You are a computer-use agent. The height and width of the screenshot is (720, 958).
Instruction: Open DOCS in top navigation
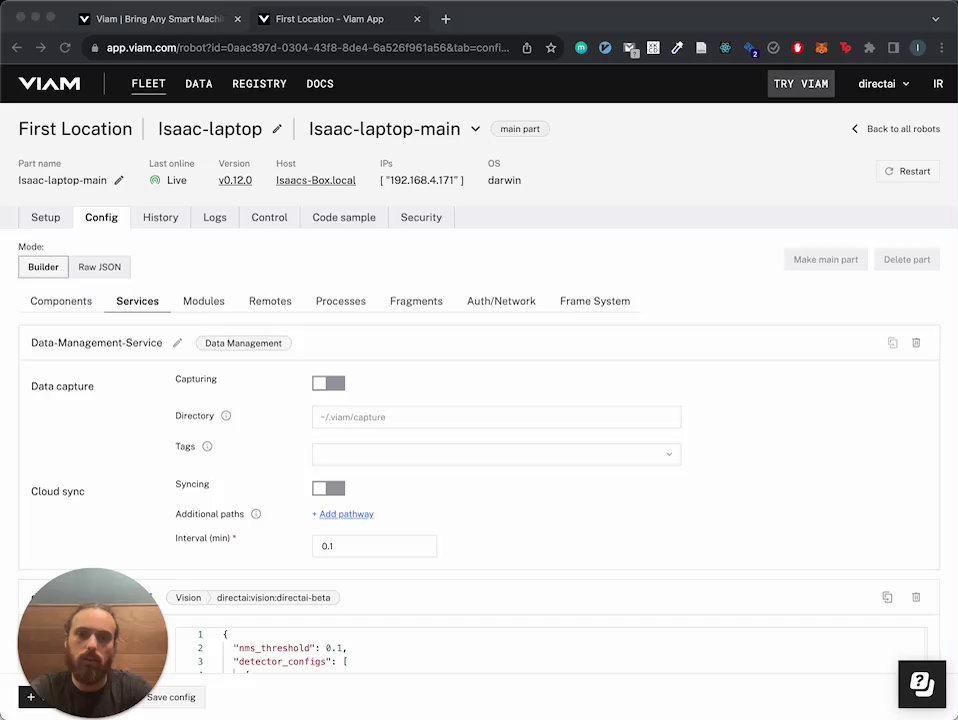pyautogui.click(x=320, y=84)
